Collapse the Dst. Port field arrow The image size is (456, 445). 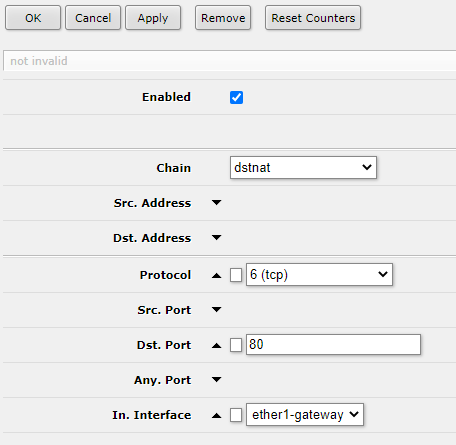click(x=216, y=345)
